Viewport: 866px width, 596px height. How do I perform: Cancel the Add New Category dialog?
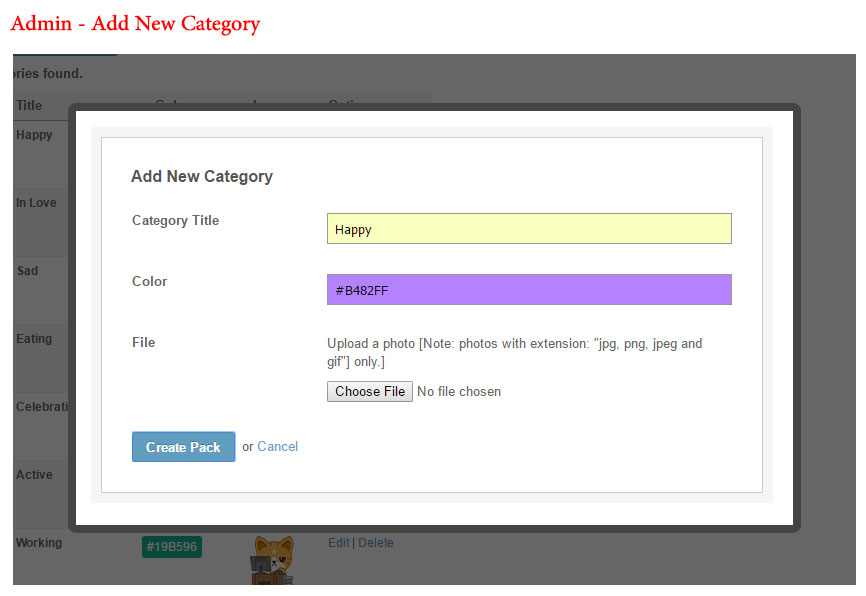[x=277, y=447]
